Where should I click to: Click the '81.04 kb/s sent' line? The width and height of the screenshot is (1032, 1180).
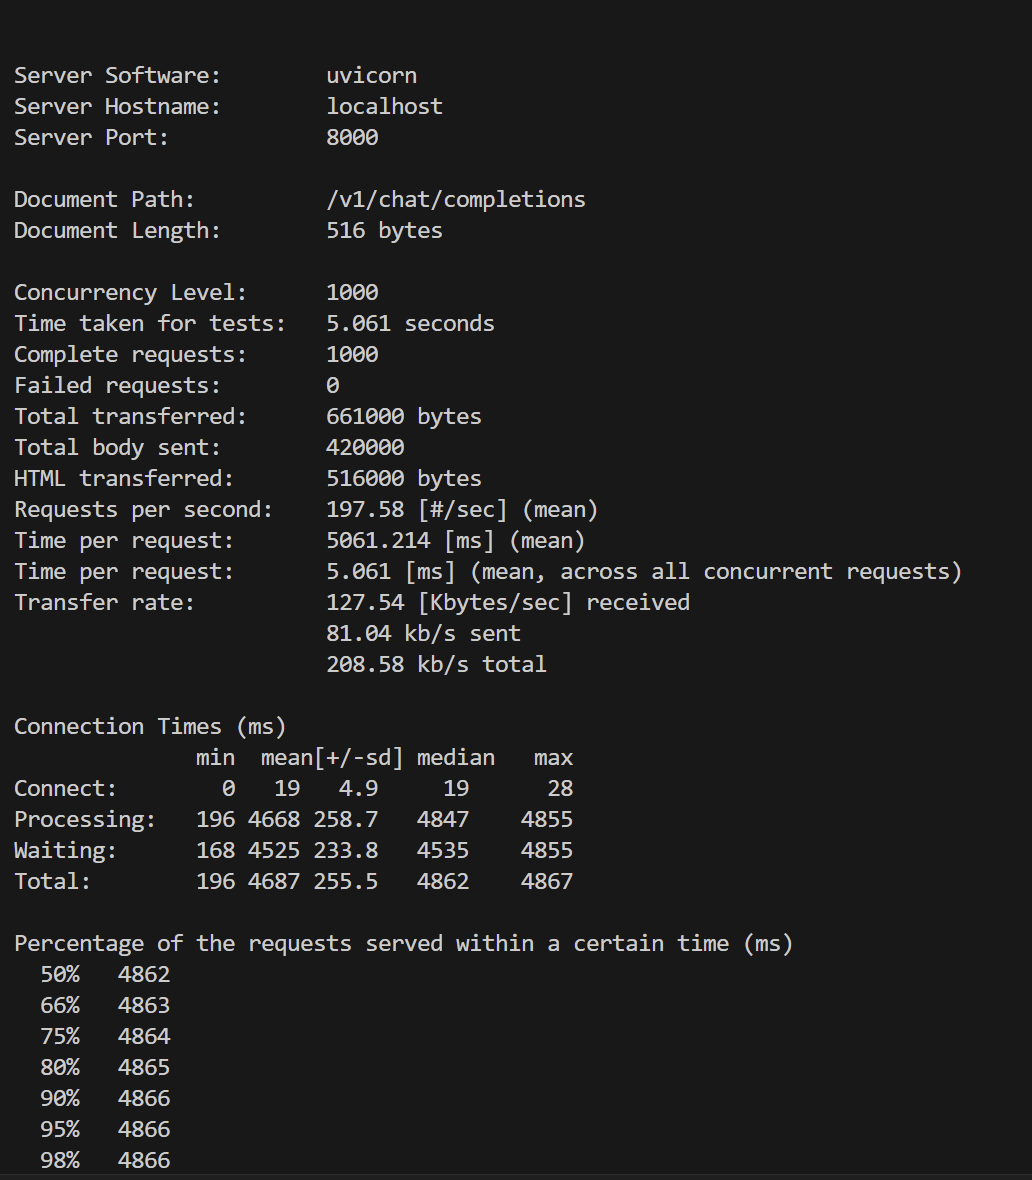click(x=423, y=634)
